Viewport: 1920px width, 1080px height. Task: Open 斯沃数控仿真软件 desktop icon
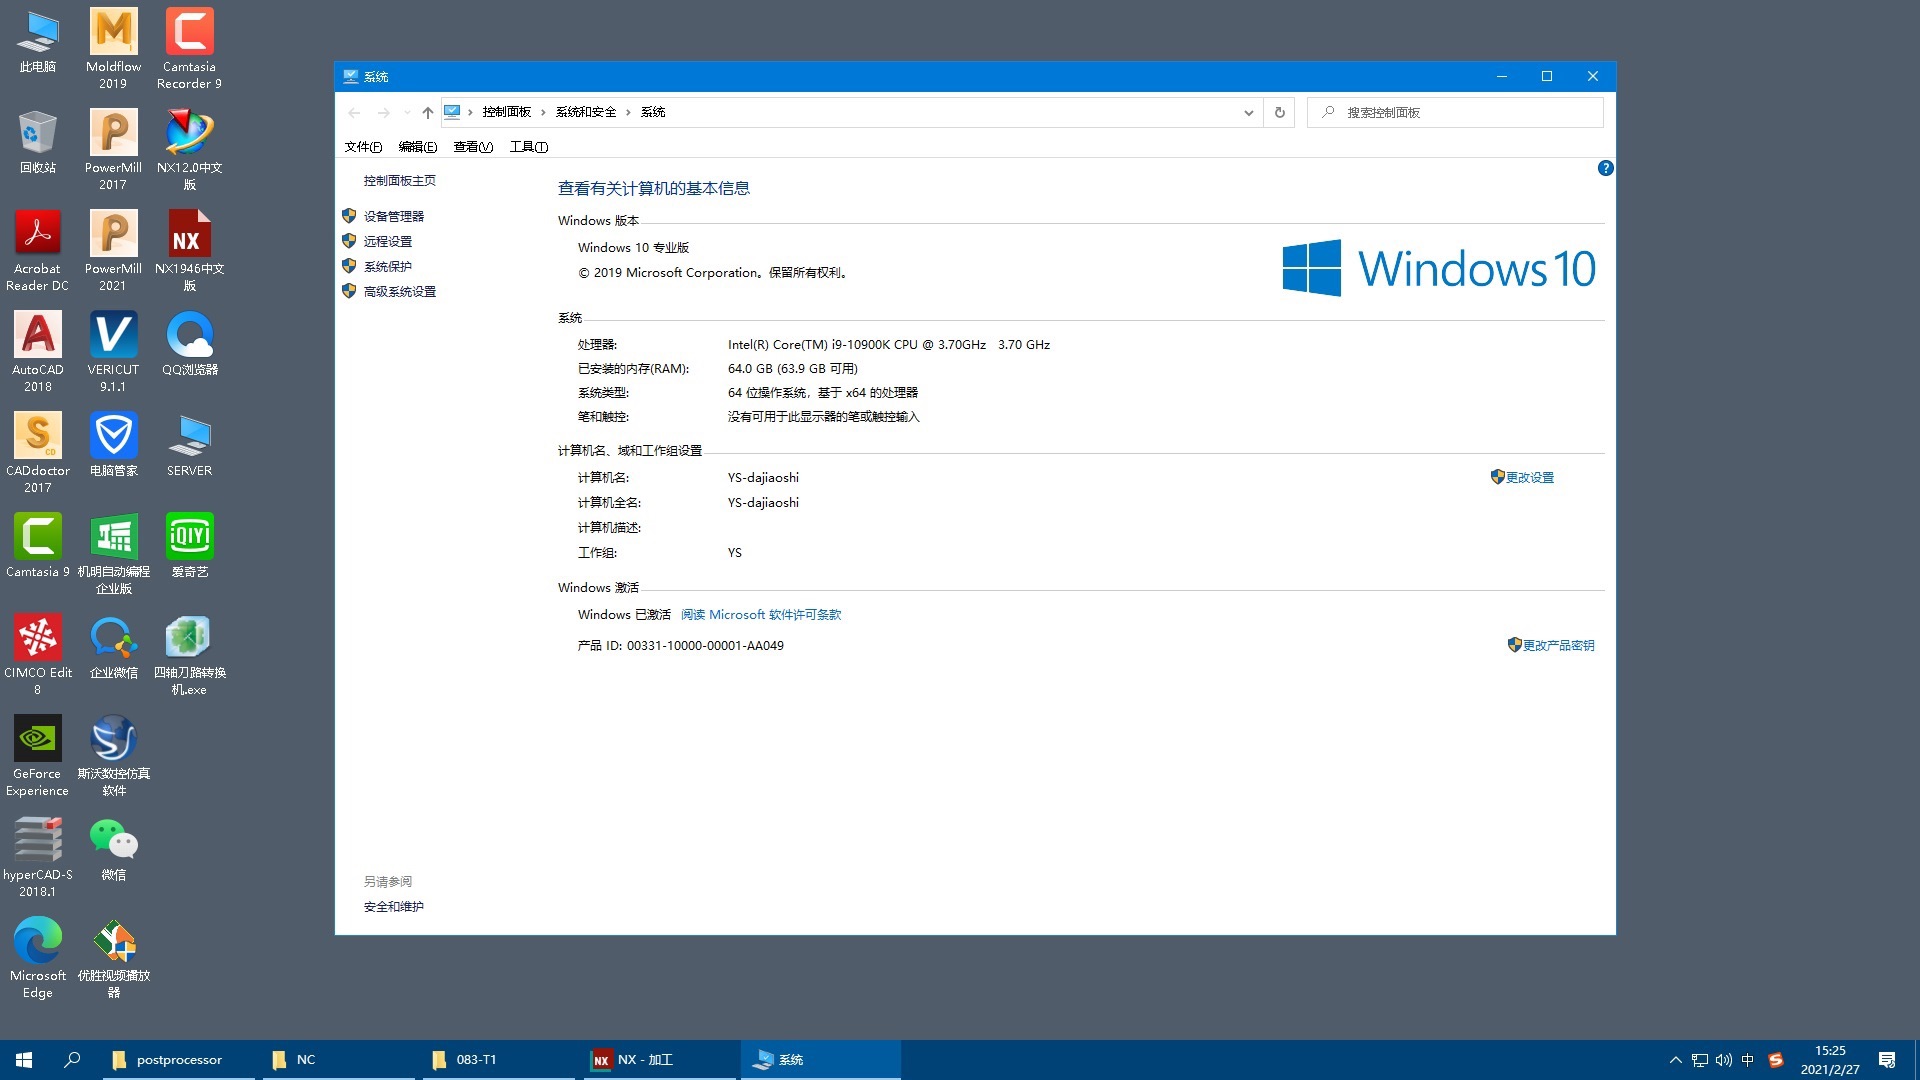[113, 756]
